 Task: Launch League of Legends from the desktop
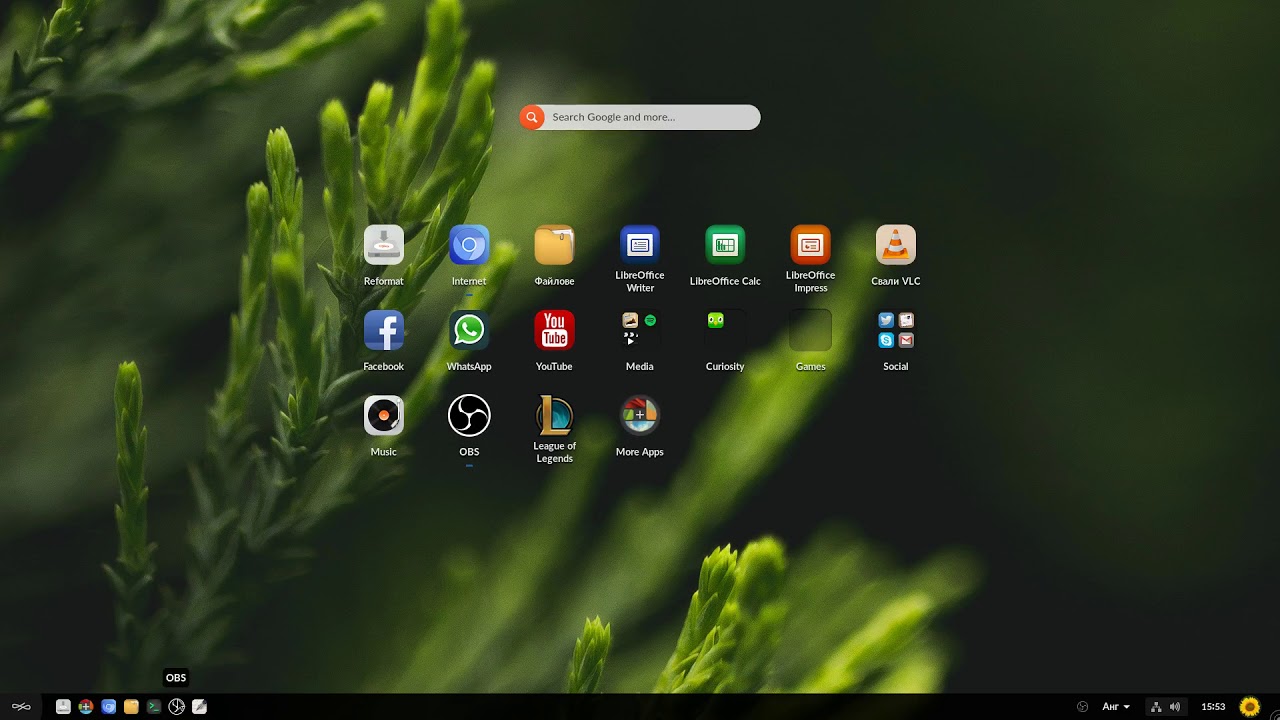[554, 415]
